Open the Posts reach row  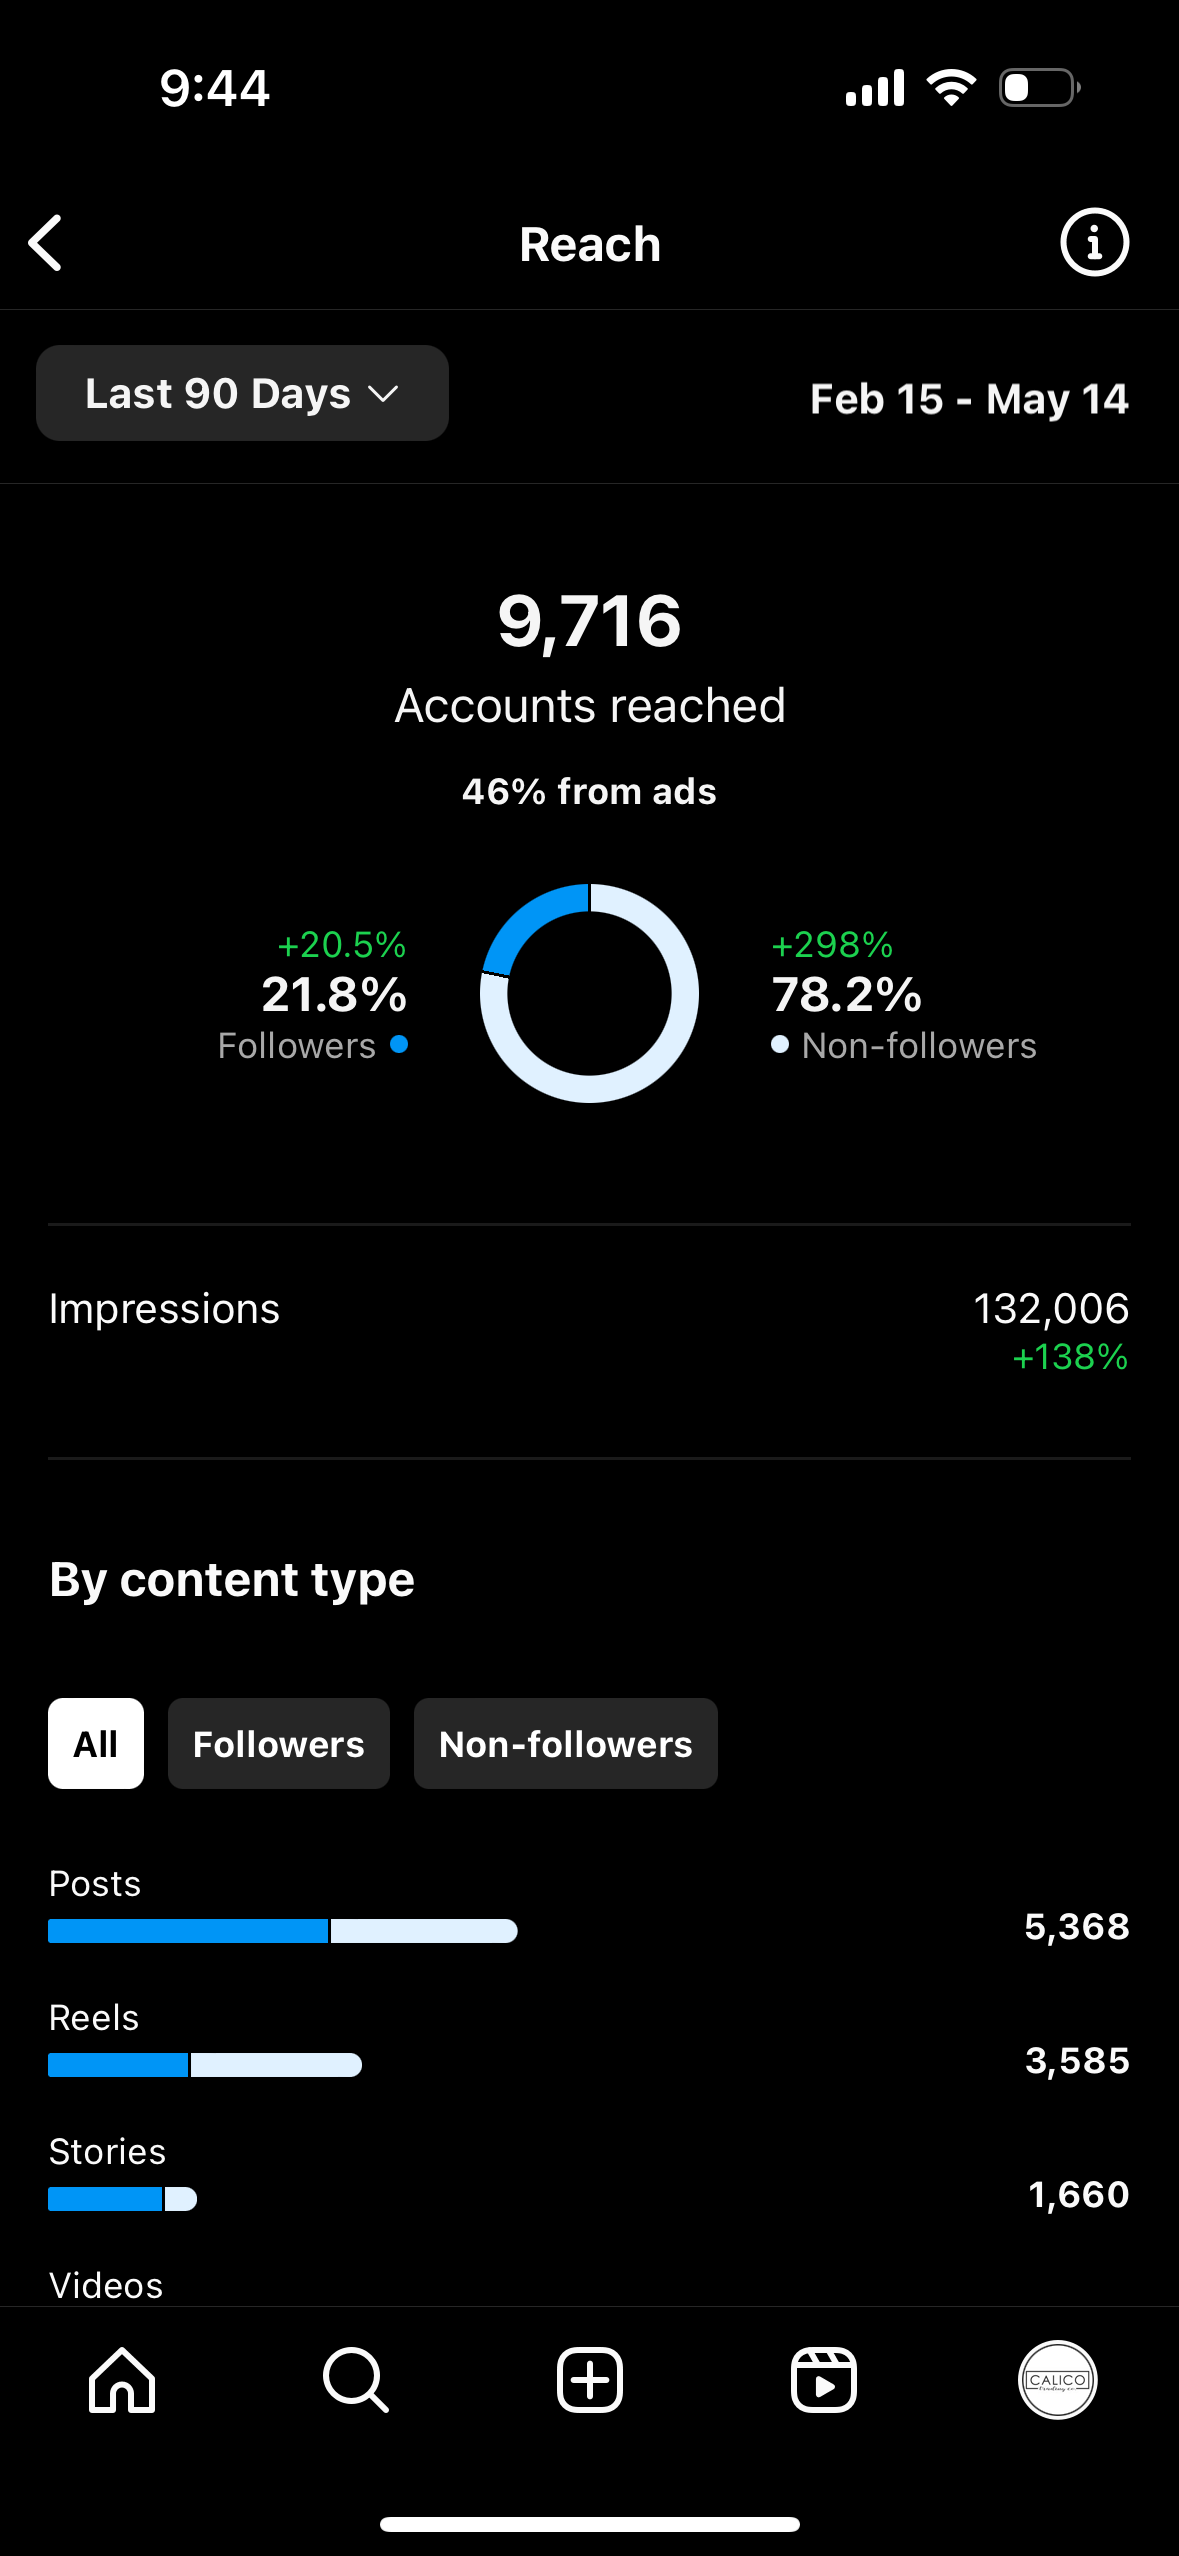coord(588,1910)
